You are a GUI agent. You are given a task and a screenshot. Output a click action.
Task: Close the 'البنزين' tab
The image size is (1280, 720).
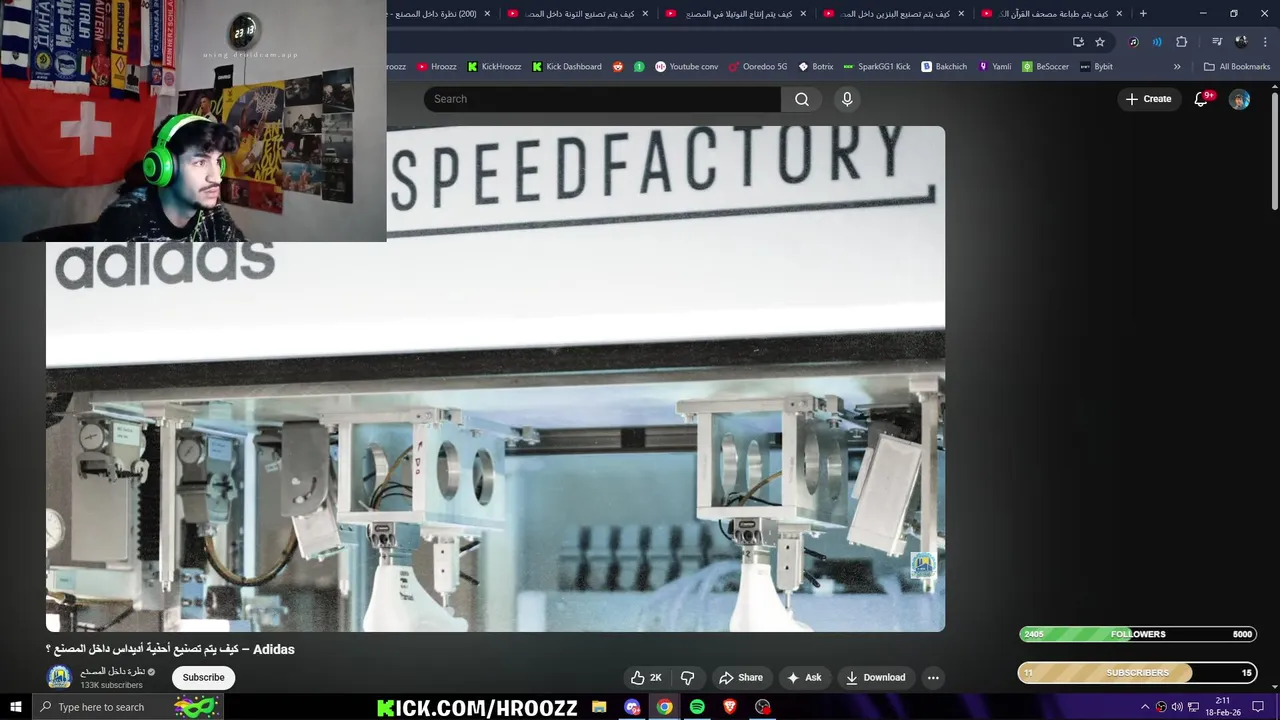point(961,14)
